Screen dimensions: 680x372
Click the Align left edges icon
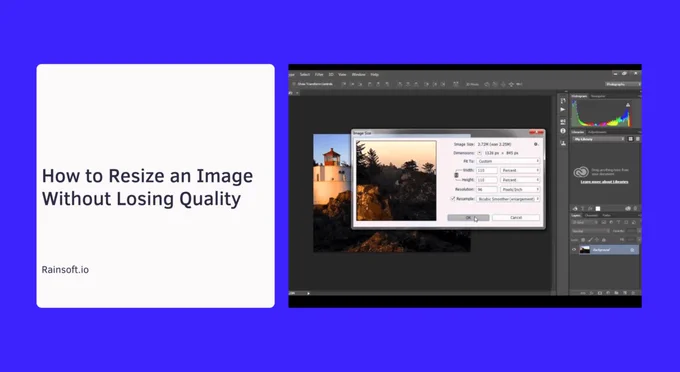point(370,84)
